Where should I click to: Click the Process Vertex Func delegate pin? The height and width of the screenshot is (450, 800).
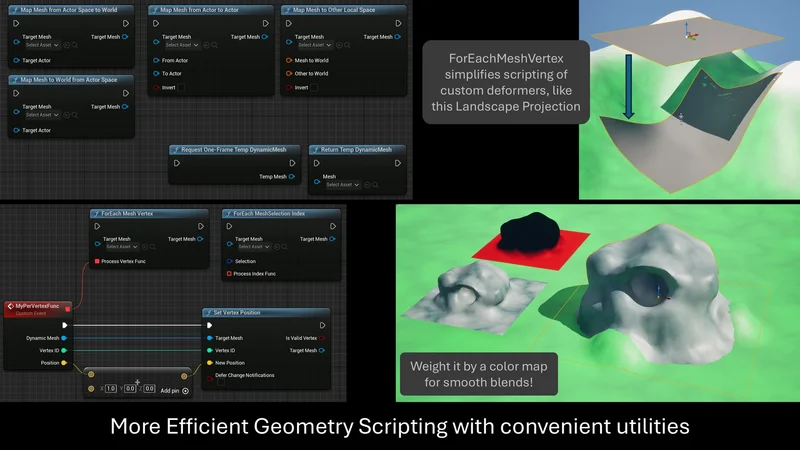[97, 261]
